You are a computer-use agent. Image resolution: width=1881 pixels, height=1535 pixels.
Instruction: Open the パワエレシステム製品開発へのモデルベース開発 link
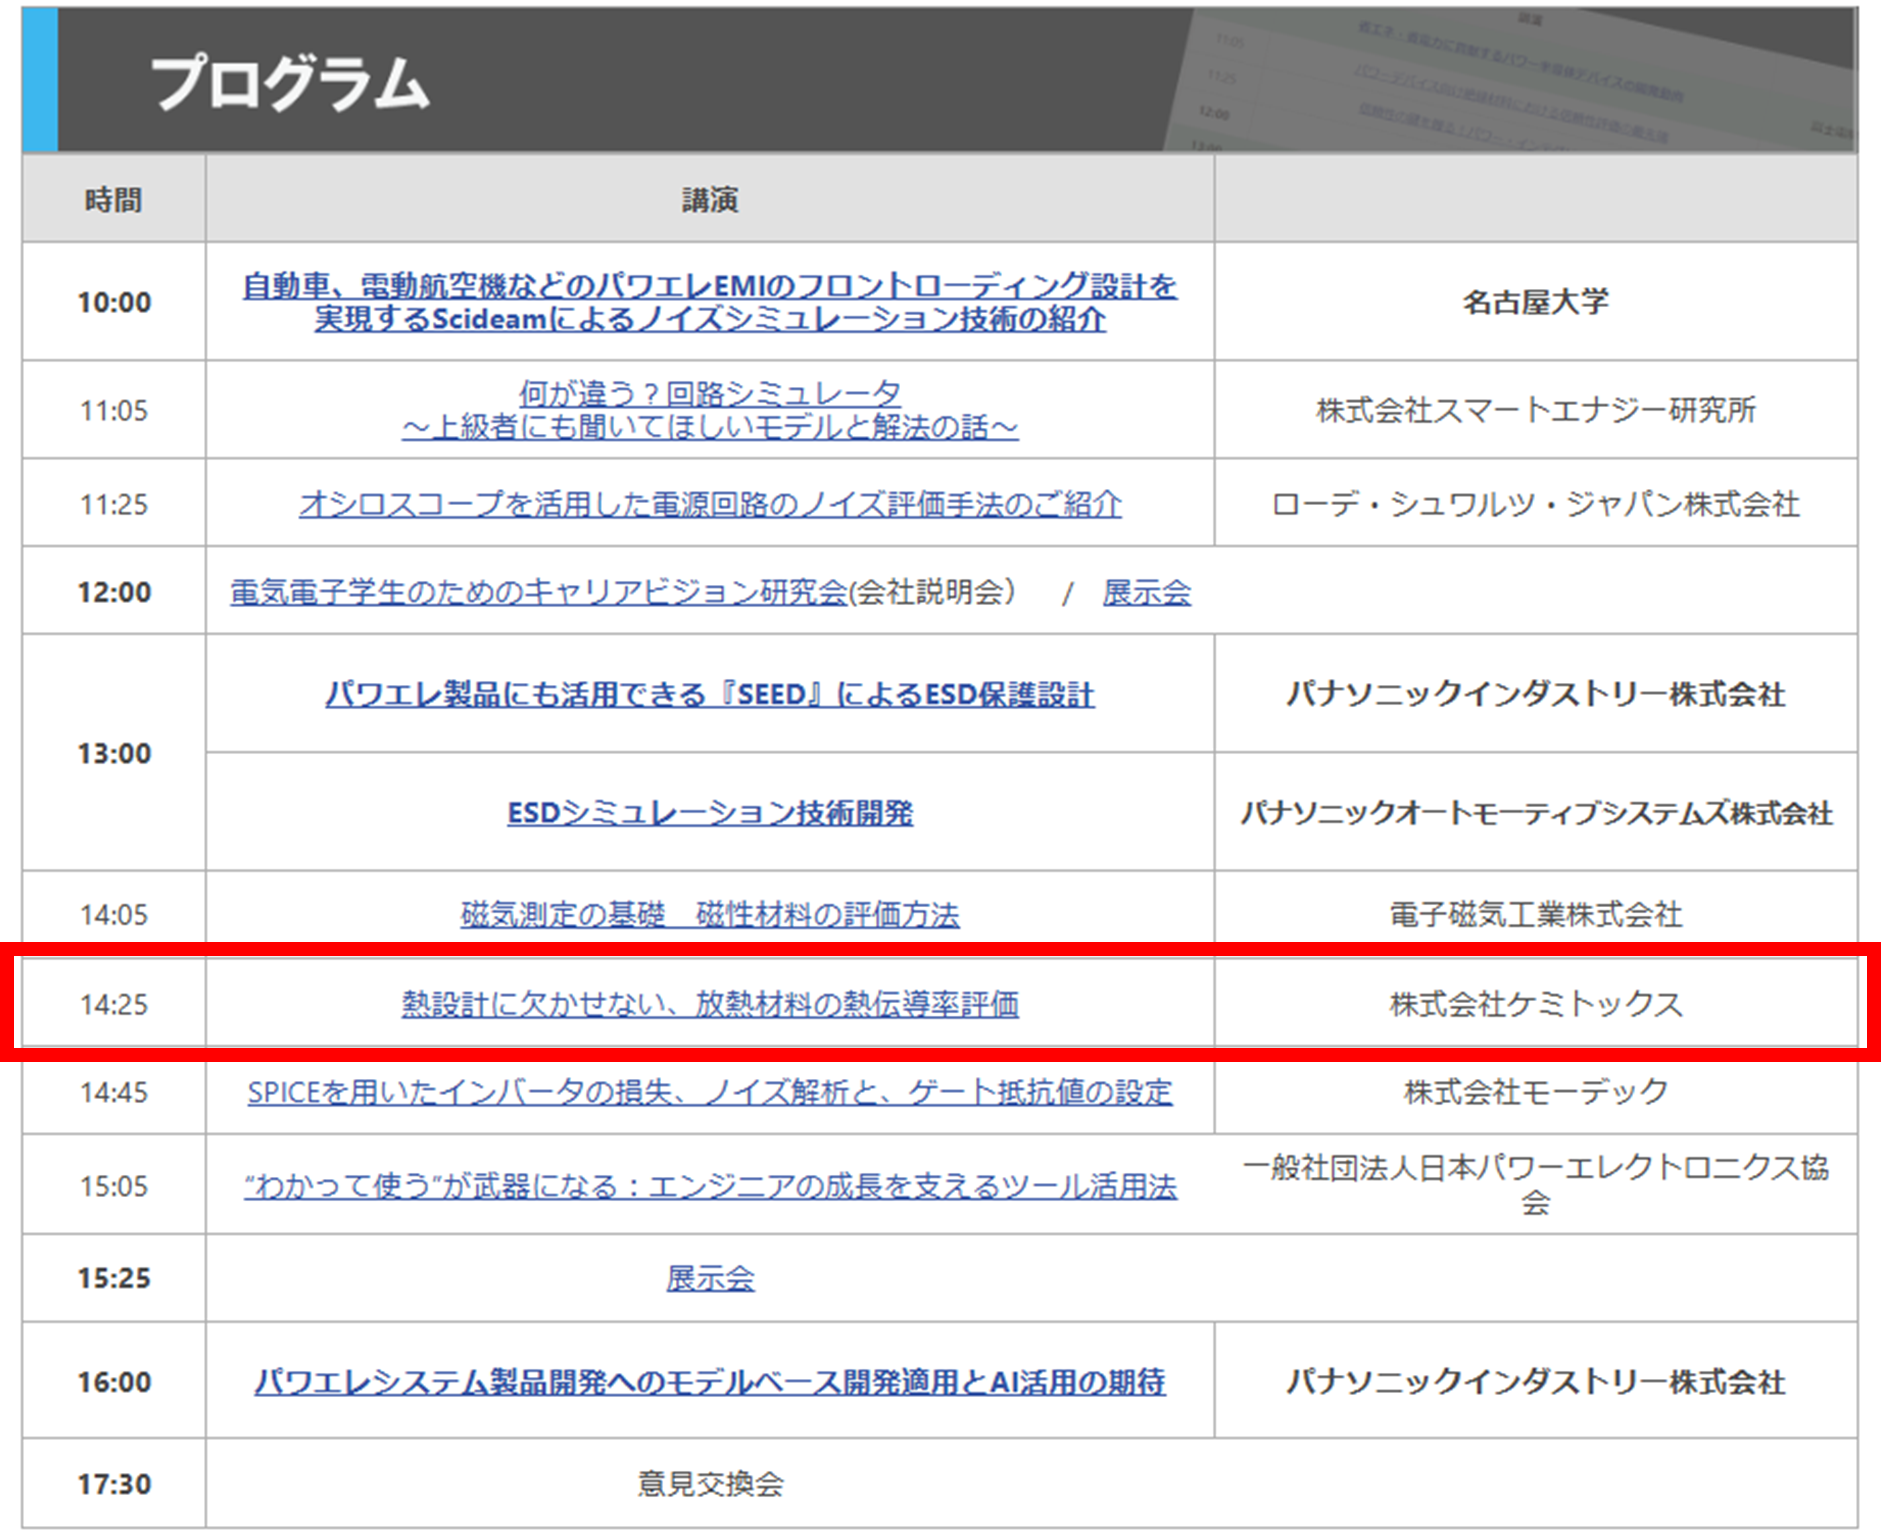(709, 1382)
